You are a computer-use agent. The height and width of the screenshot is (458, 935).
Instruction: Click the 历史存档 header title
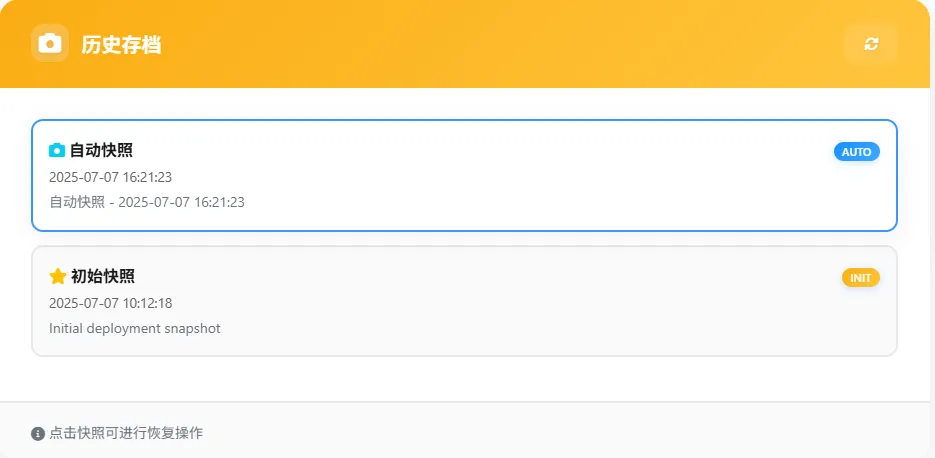pyautogui.click(x=121, y=45)
